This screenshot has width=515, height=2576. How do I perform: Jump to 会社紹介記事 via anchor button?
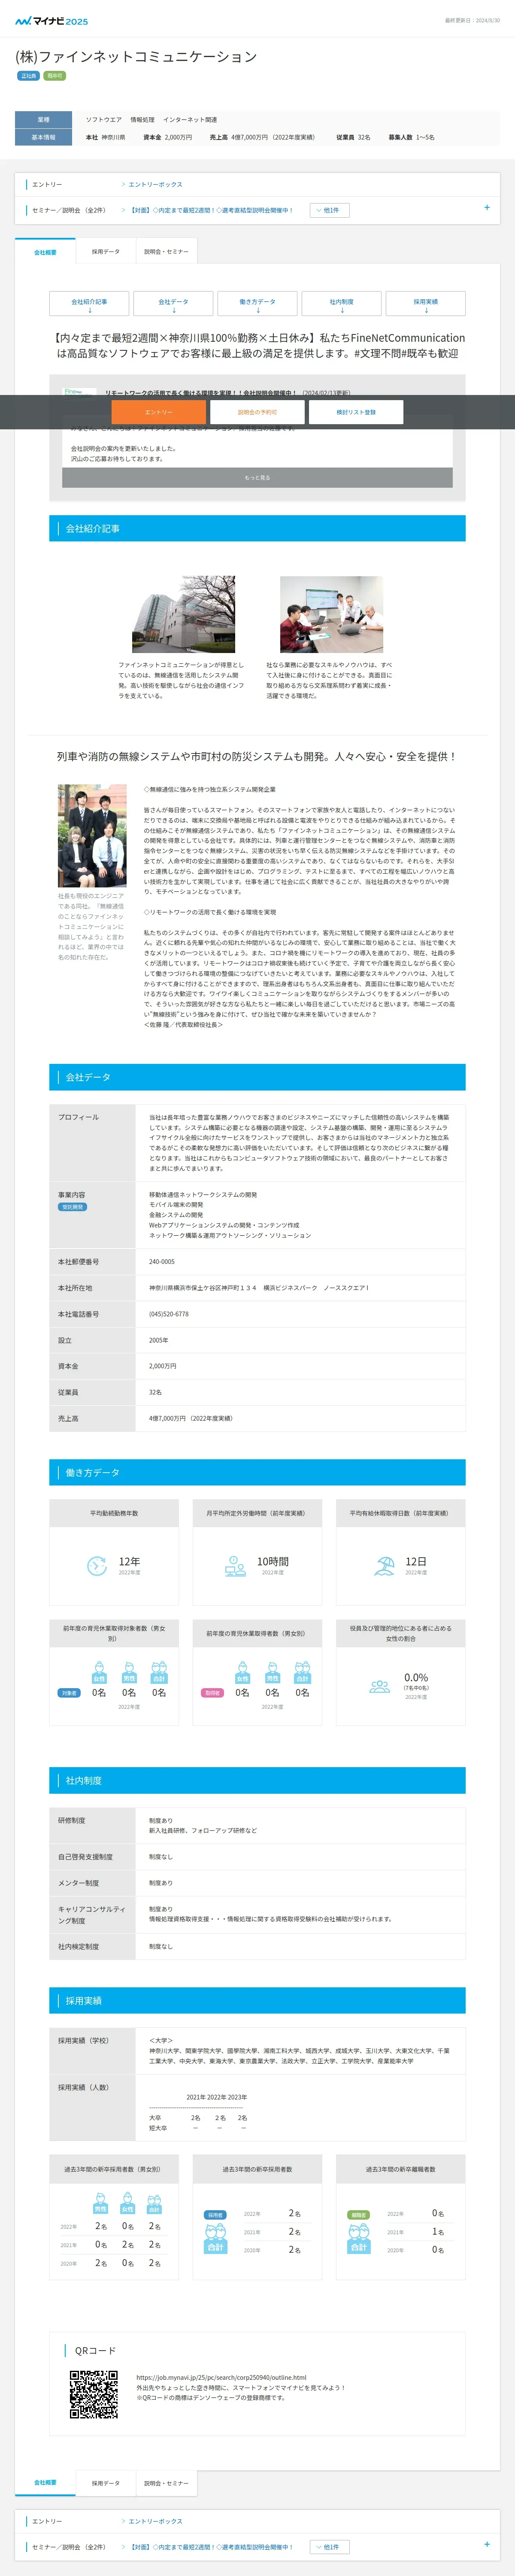pyautogui.click(x=89, y=304)
